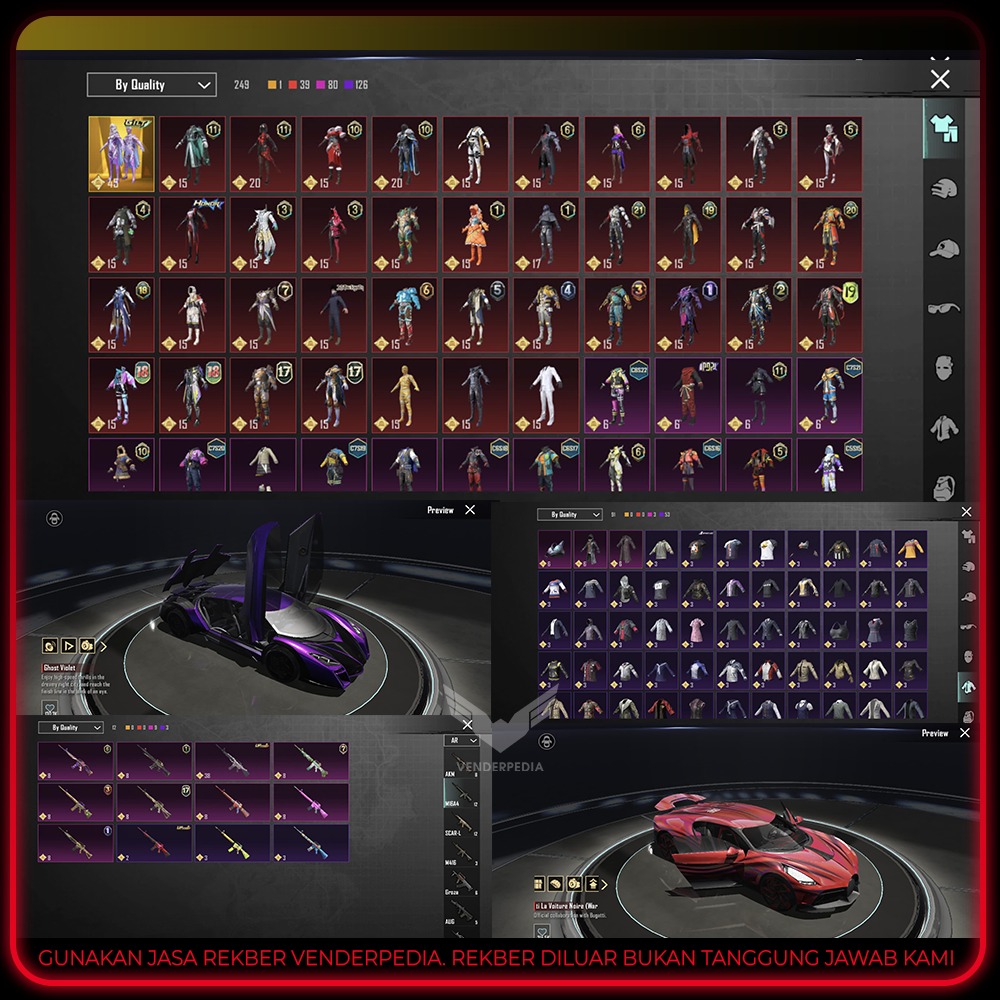Select the highlighted Shirt icon in clothing panel sidebar
Screen dimensions: 1000x1000
pos(968,686)
